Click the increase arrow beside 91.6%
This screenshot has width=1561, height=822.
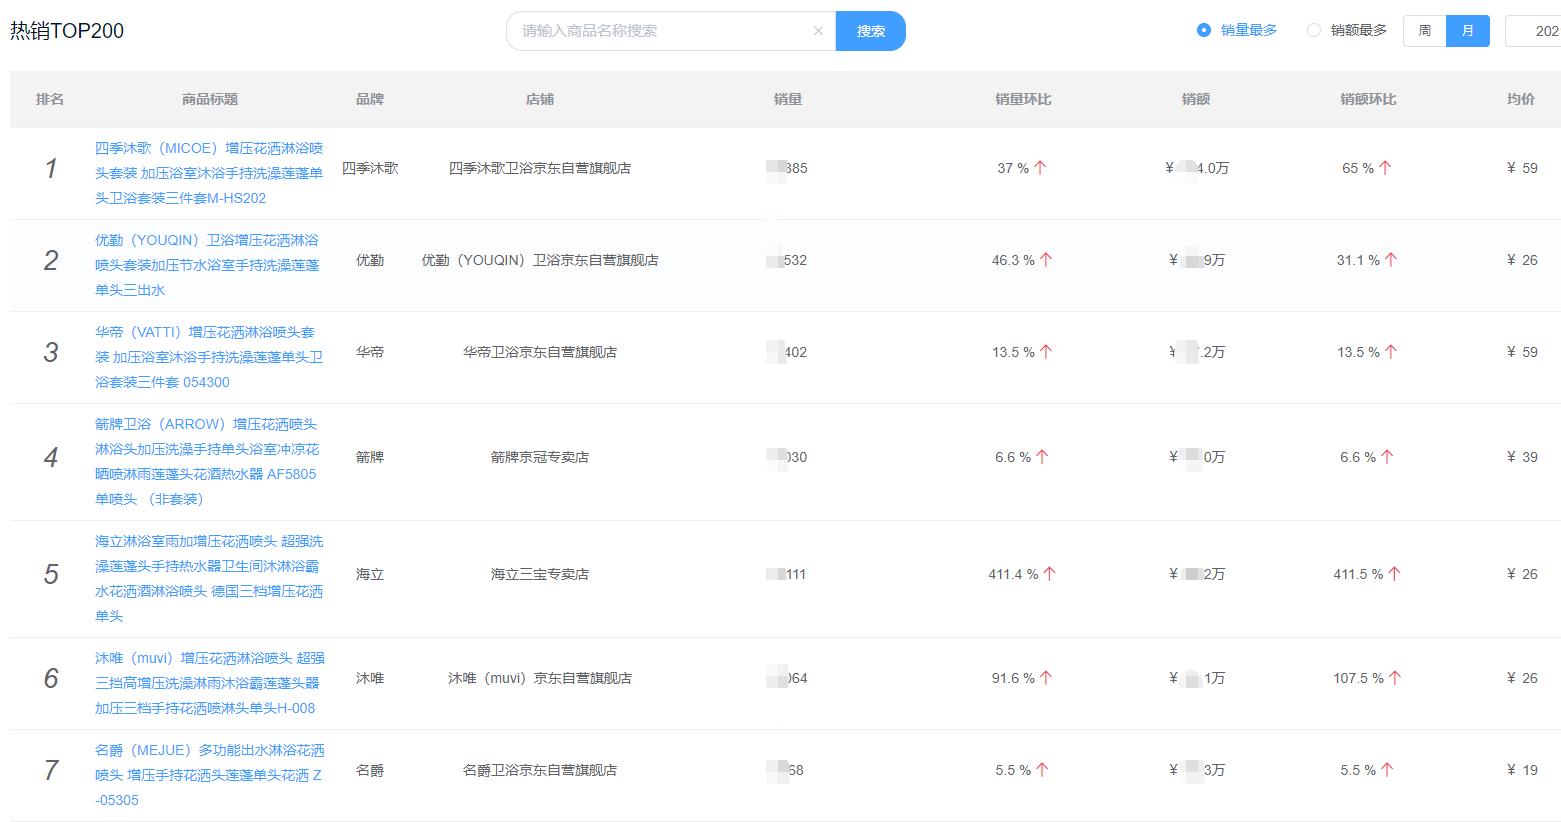pyautogui.click(x=1046, y=677)
